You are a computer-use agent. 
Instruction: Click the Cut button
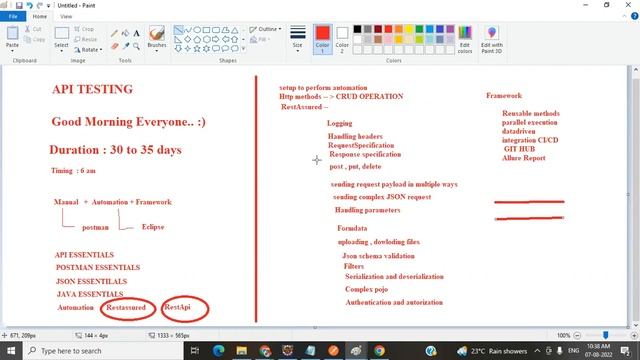33,29
